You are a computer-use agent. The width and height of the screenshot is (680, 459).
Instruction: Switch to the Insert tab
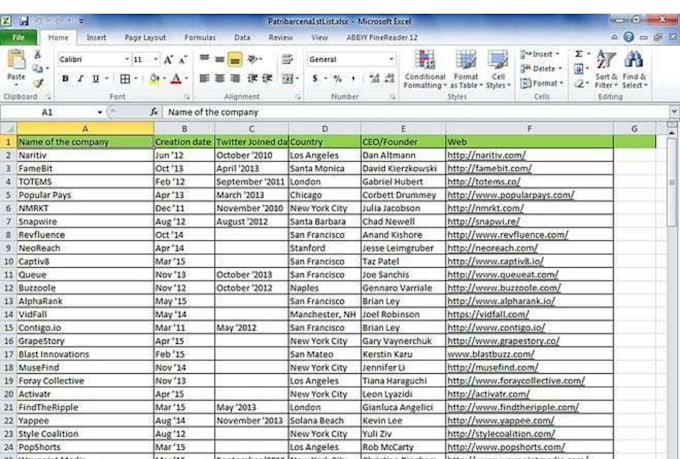(x=96, y=38)
